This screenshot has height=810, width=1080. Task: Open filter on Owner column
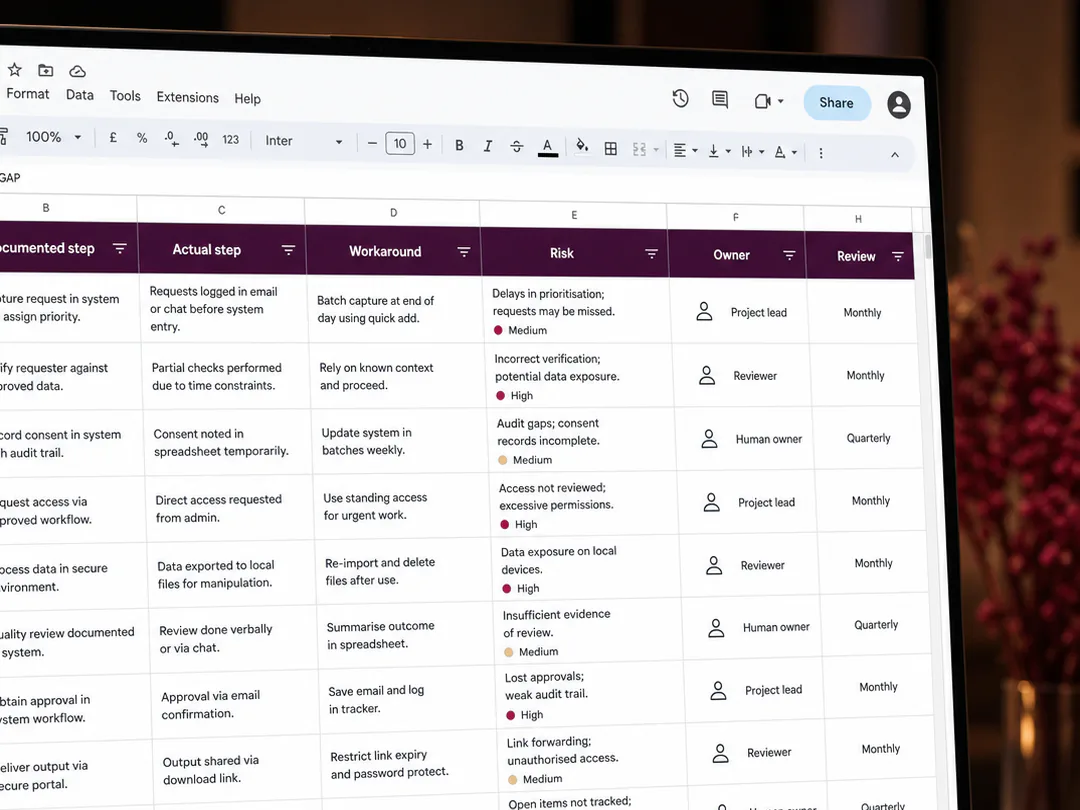[789, 256]
